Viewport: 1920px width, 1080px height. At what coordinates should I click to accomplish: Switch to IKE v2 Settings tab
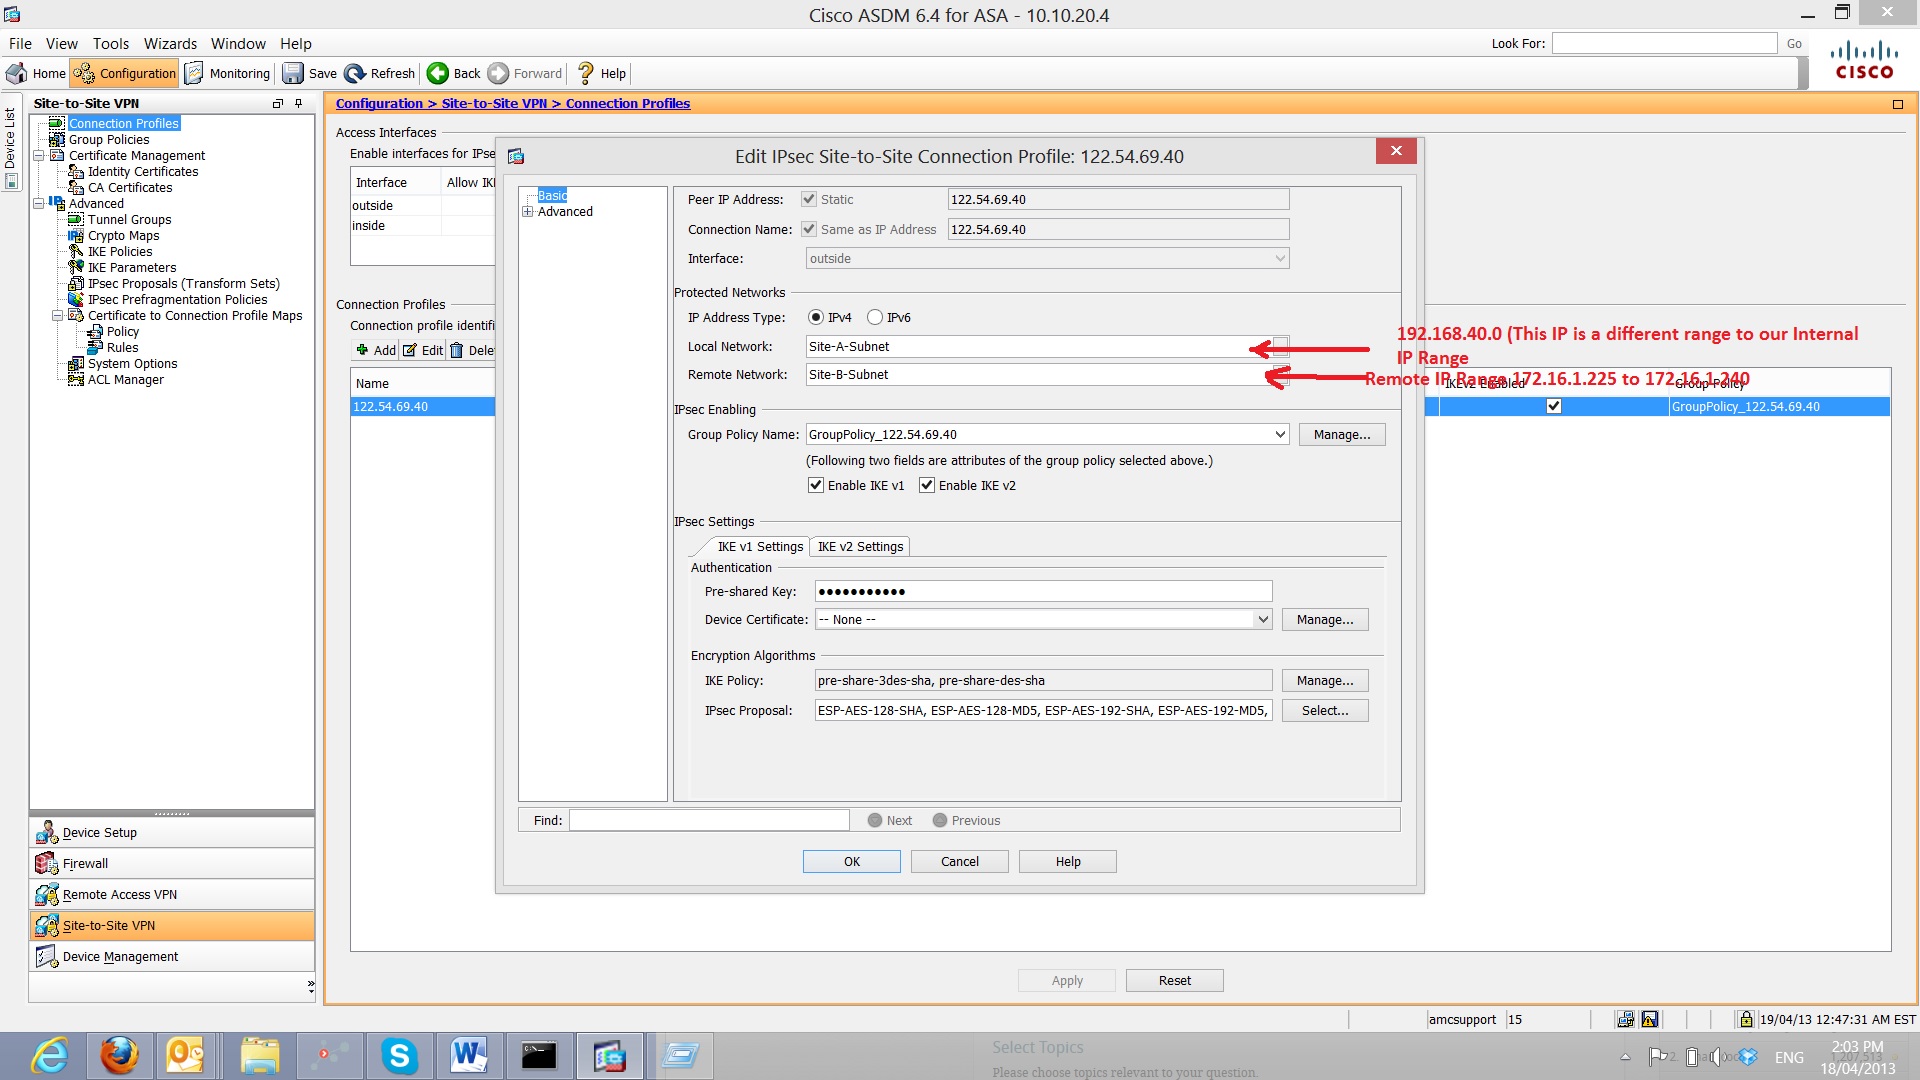860,546
